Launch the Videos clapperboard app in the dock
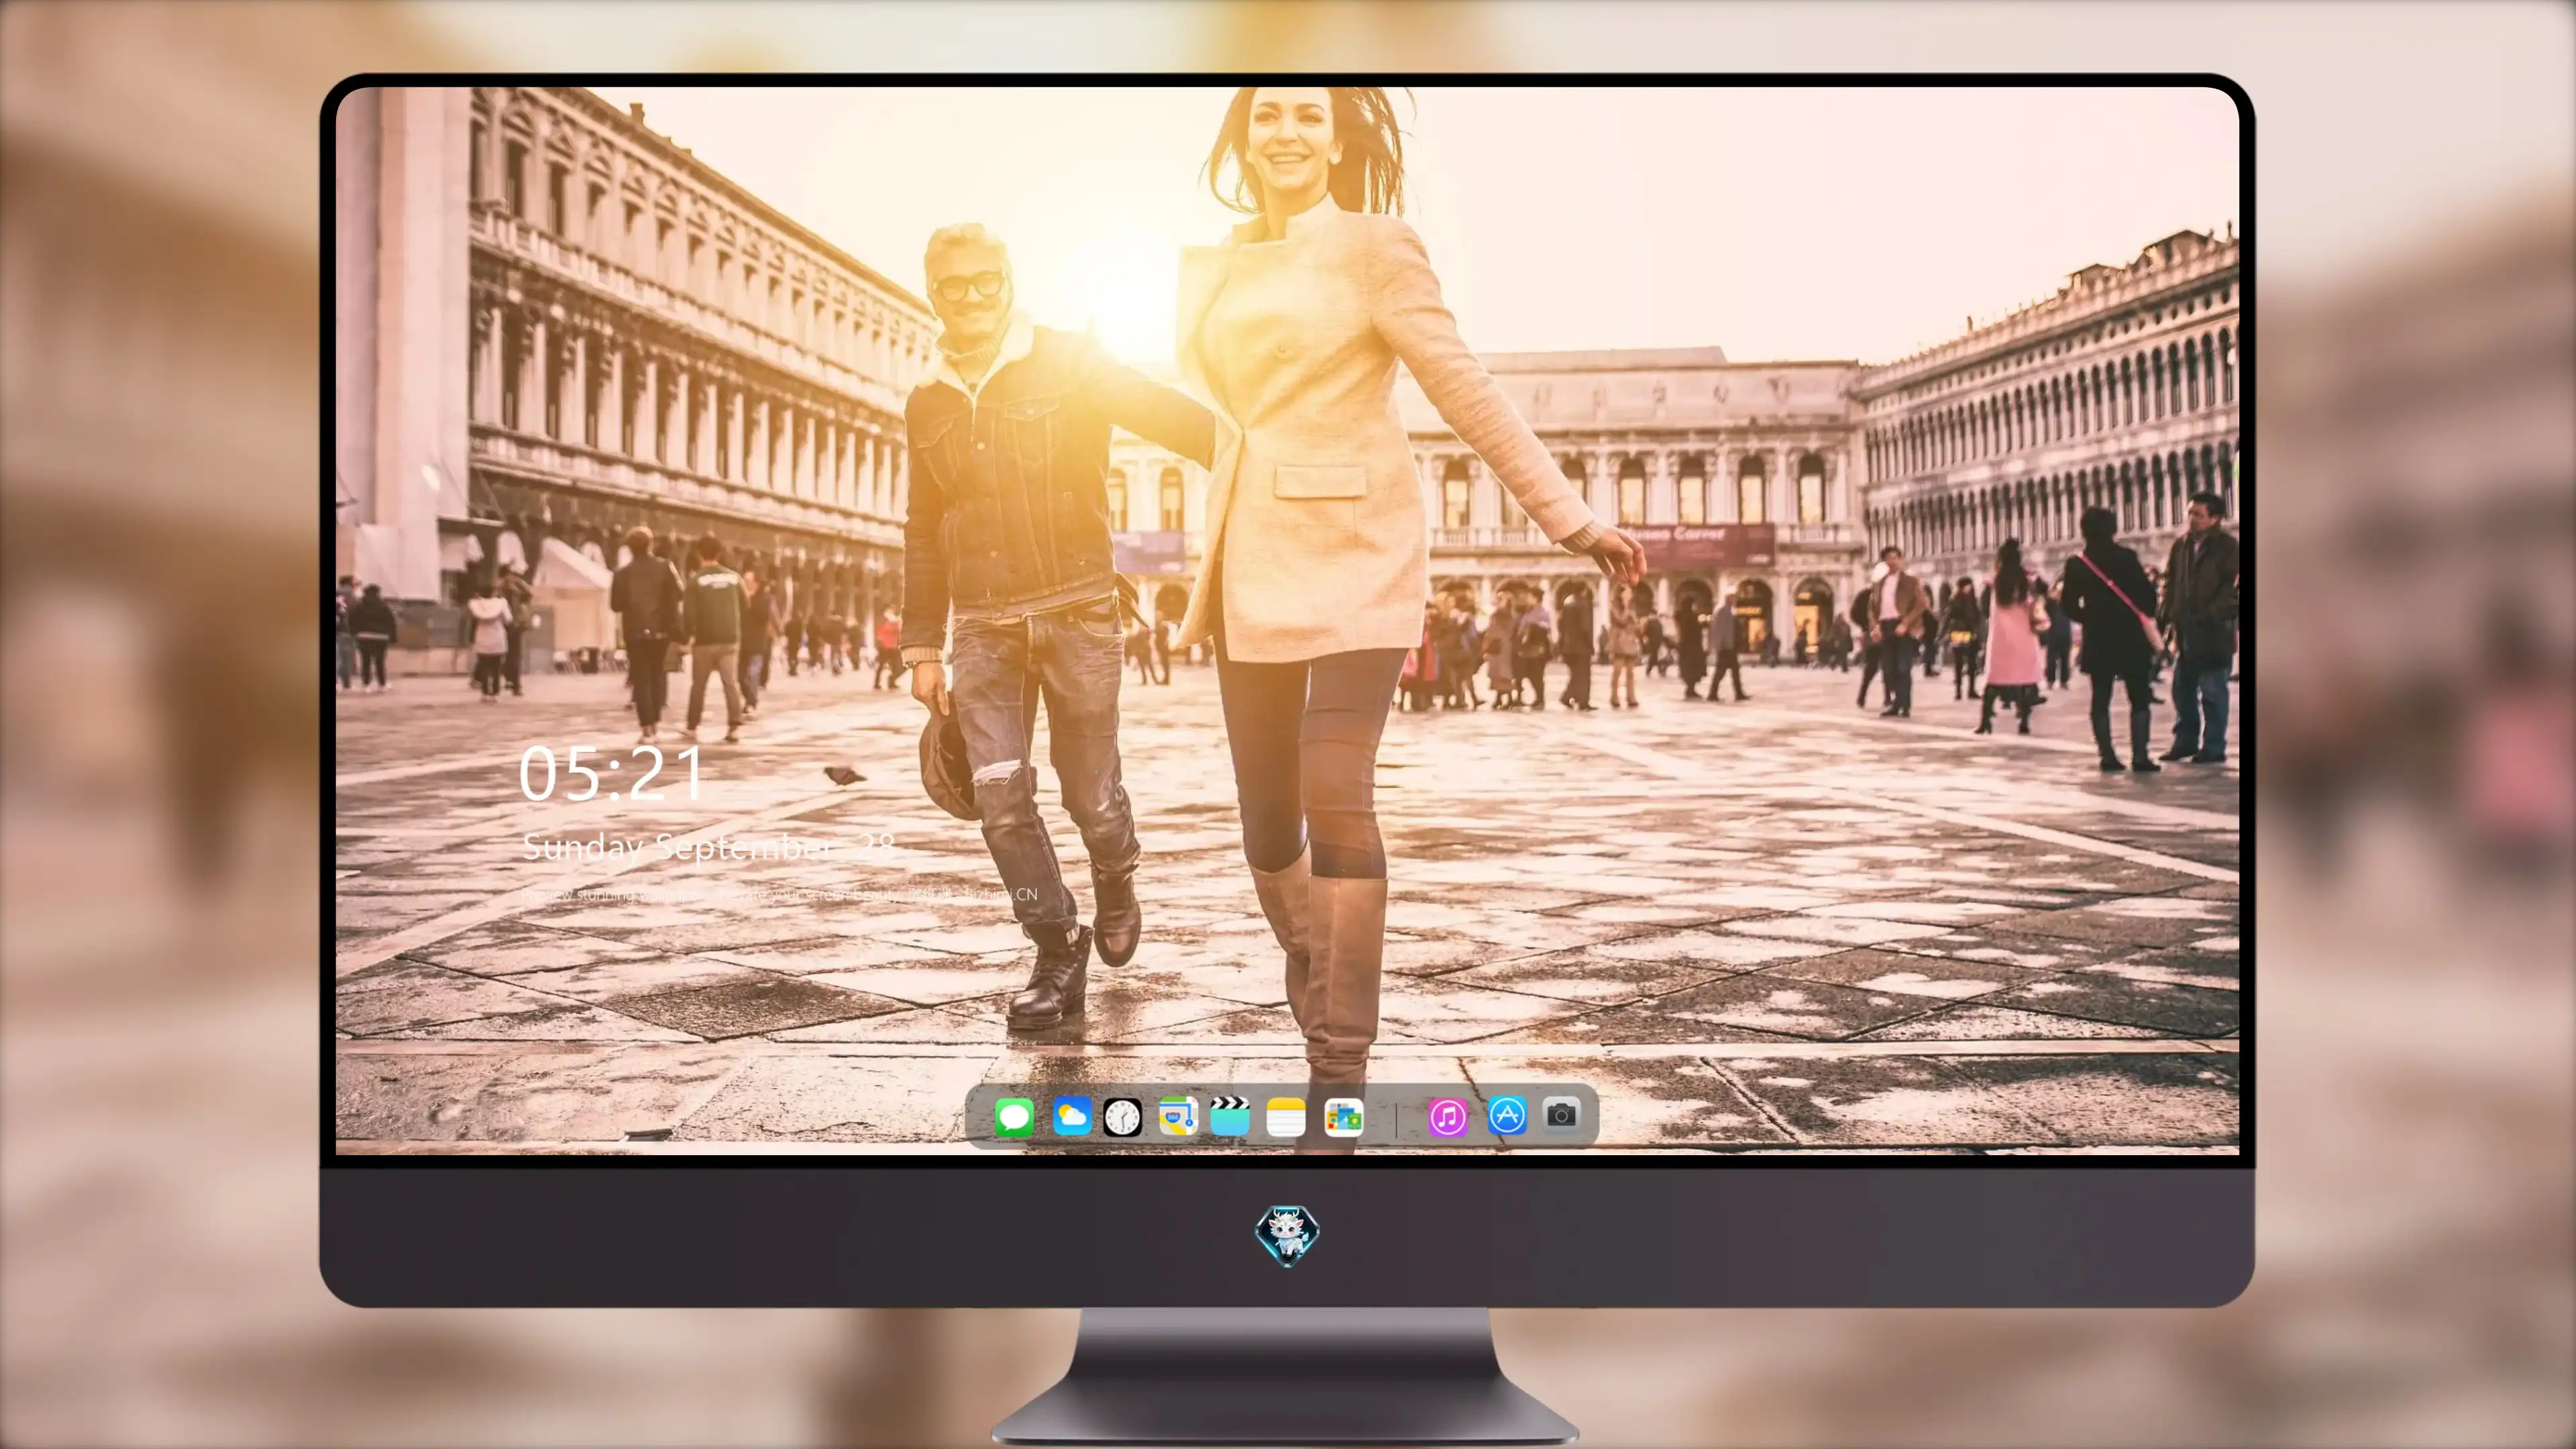 [1229, 1116]
